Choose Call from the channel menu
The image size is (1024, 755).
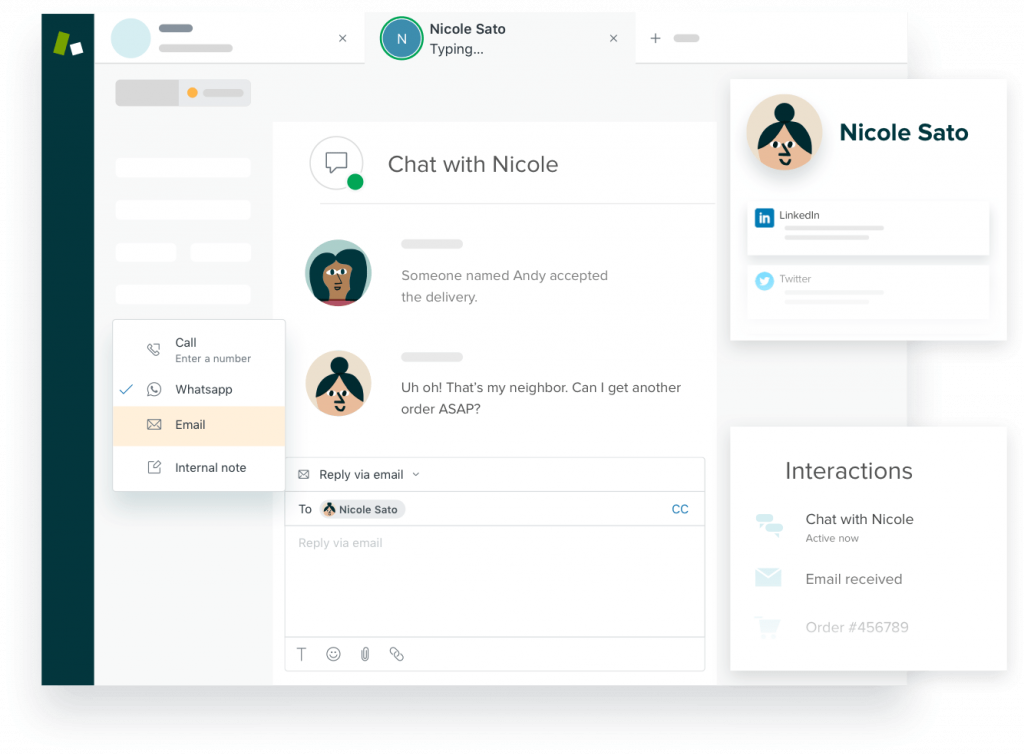pyautogui.click(x=199, y=349)
